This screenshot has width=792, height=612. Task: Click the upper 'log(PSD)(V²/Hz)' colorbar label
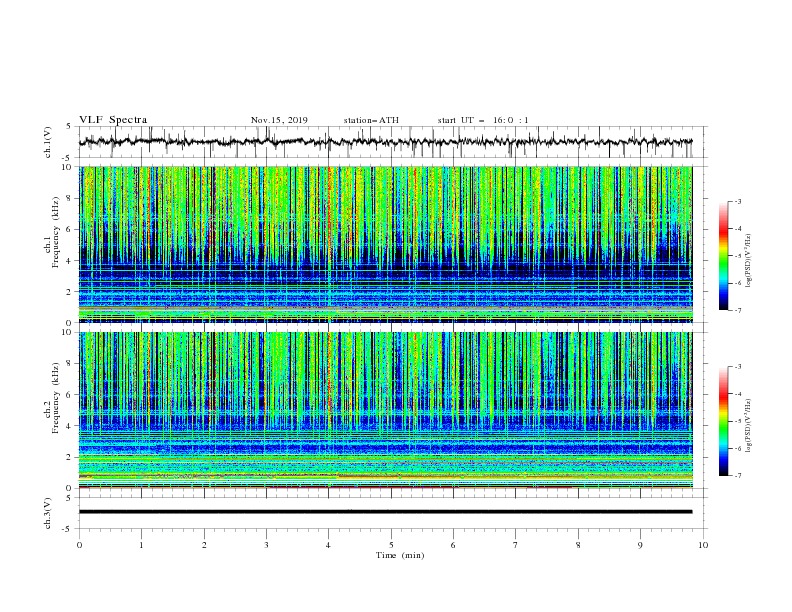(x=749, y=261)
